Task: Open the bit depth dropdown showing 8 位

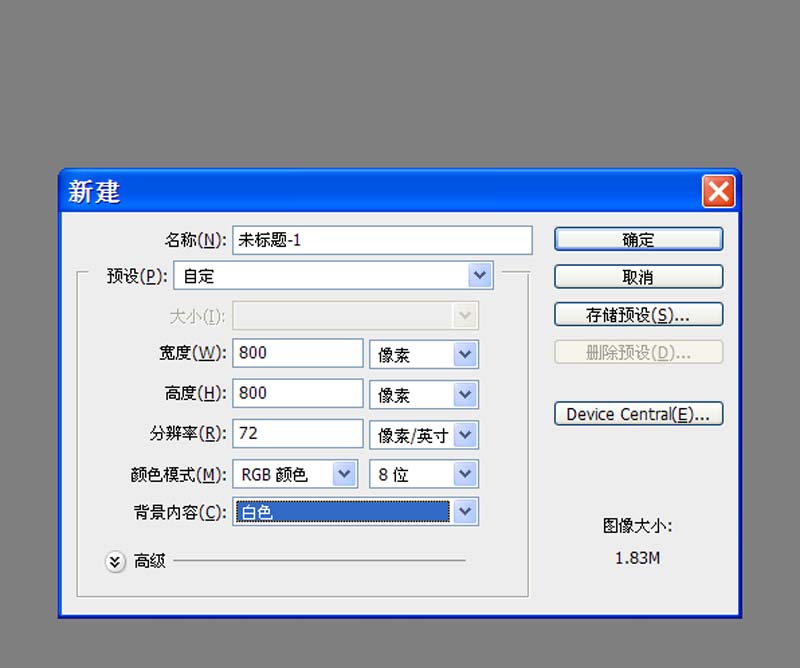Action: tap(464, 473)
